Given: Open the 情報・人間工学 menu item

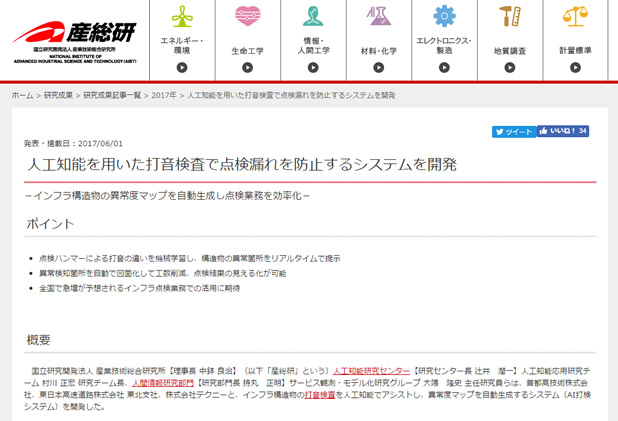Looking at the screenshot, I should (x=313, y=45).
